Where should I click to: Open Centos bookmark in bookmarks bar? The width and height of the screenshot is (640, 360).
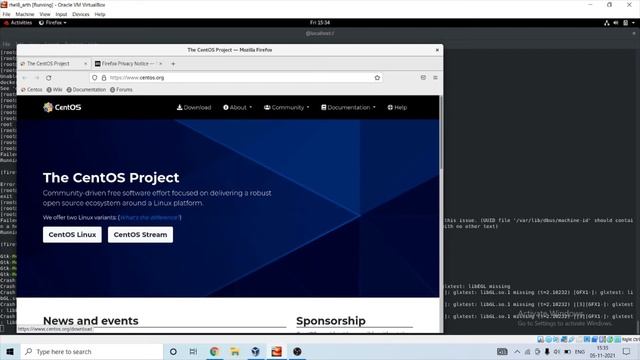(31, 89)
